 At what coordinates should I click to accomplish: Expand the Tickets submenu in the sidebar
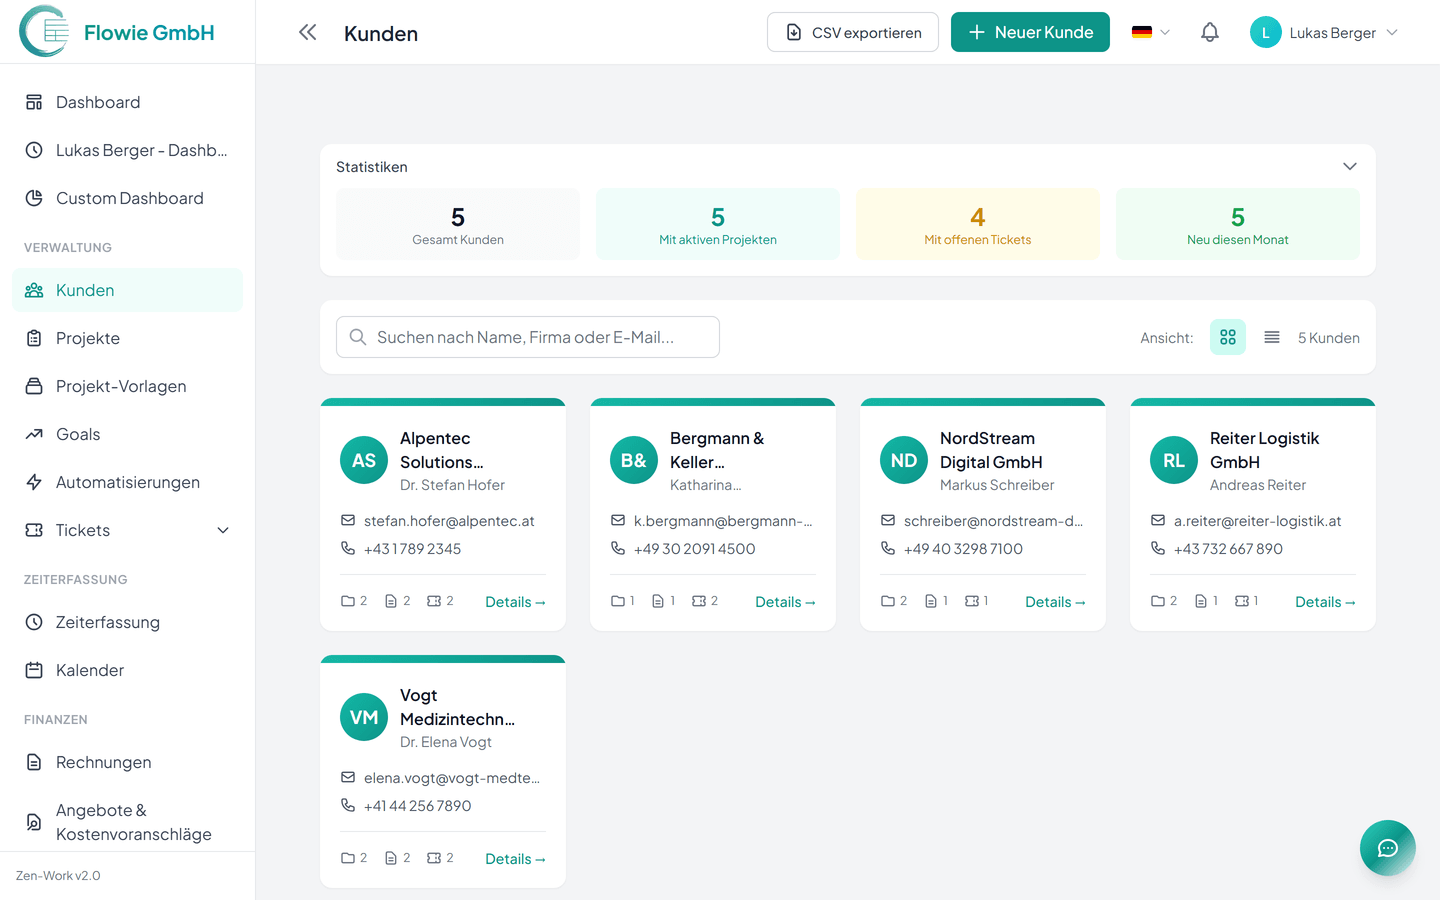[223, 530]
